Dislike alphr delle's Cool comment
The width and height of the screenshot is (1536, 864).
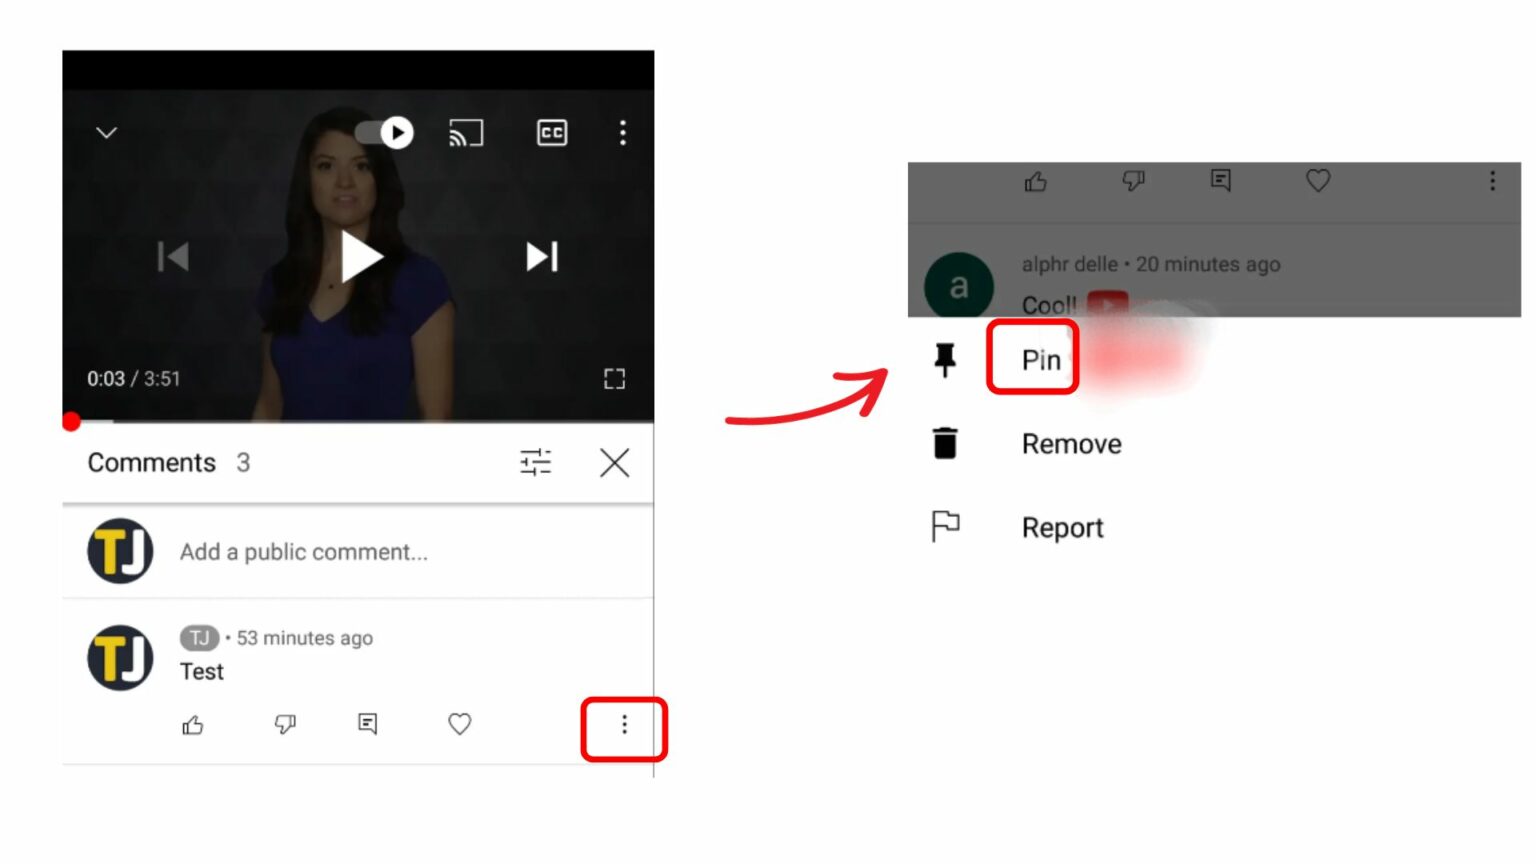click(x=1133, y=181)
